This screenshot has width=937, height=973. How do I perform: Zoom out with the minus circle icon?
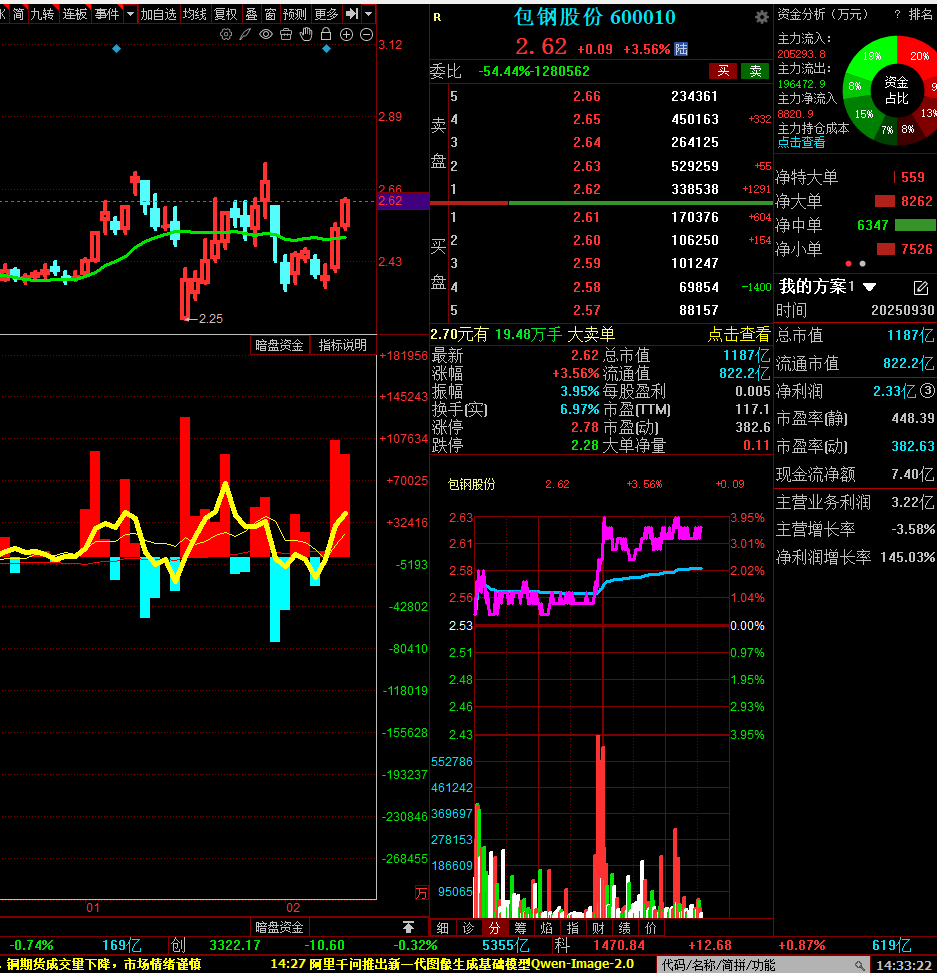coord(367,35)
